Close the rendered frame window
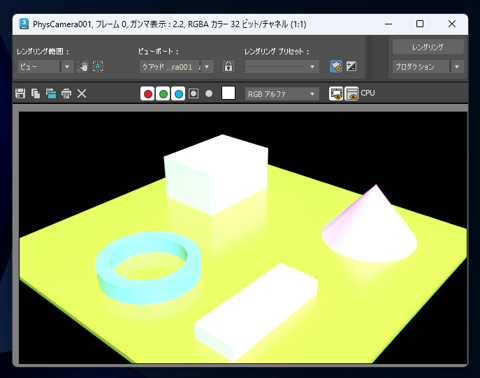 (x=452, y=24)
